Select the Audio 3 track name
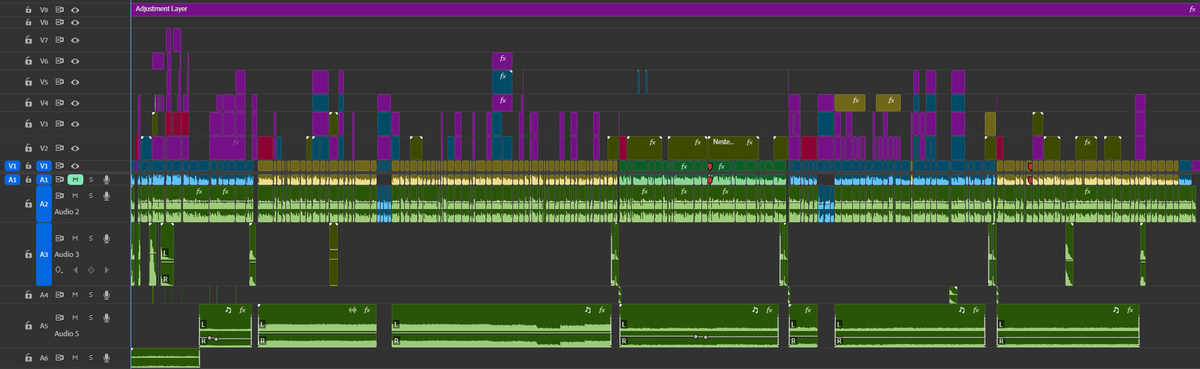Screen dimensions: 1200x369 [x=67, y=254]
